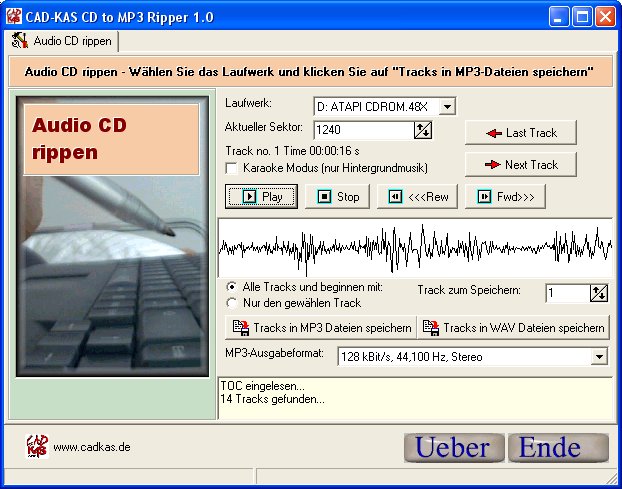Rewind with the <<<Rew button
Image resolution: width=622 pixels, height=489 pixels.
pyautogui.click(x=419, y=197)
